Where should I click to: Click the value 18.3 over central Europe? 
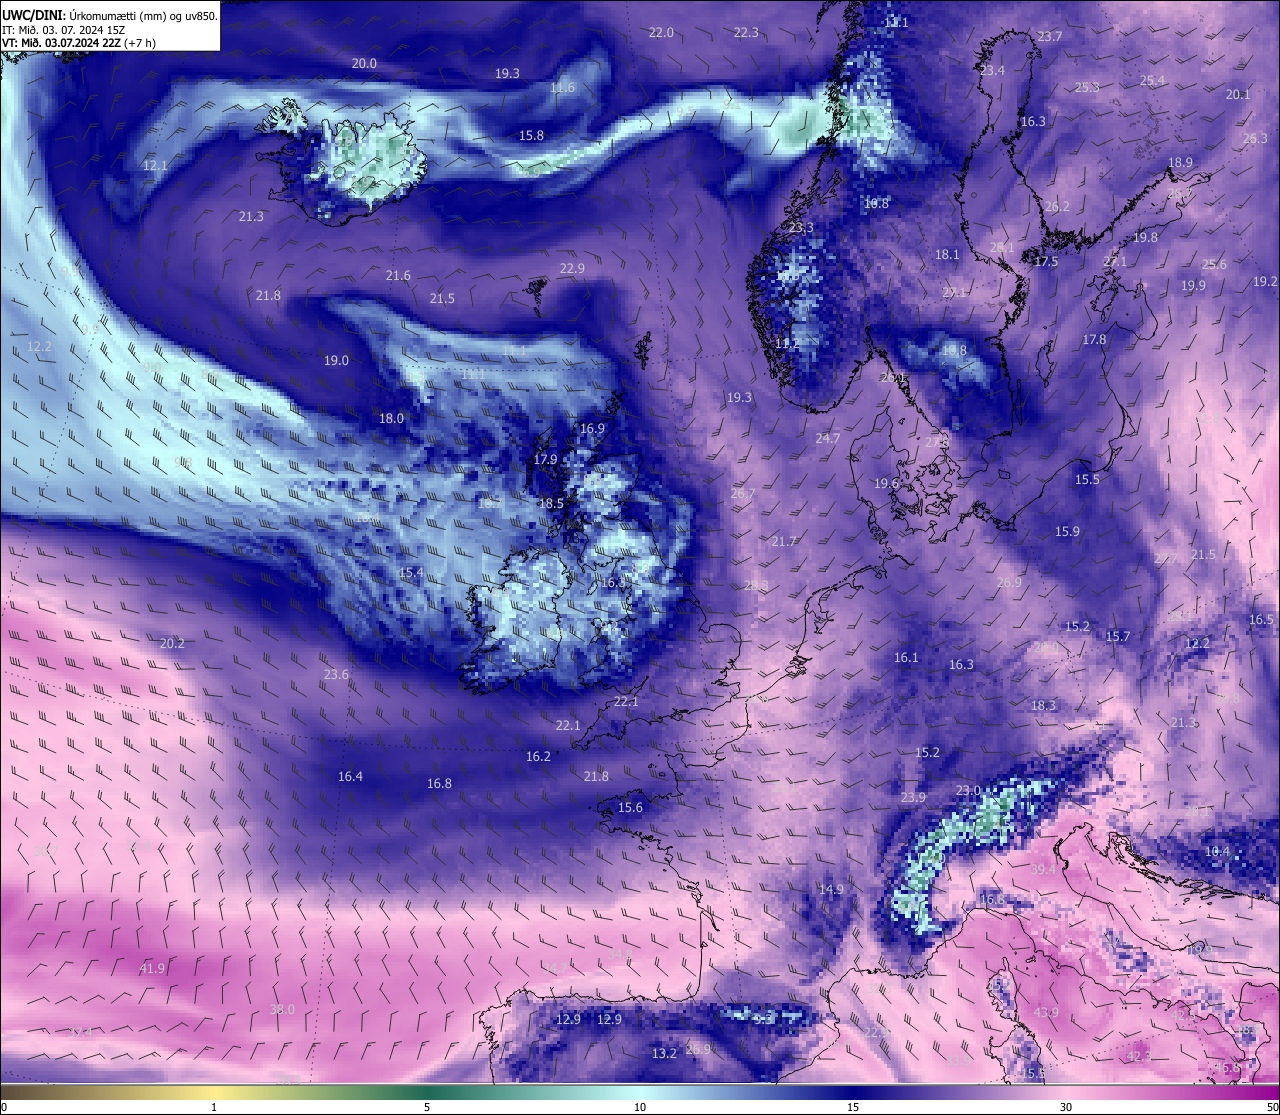tap(1043, 705)
